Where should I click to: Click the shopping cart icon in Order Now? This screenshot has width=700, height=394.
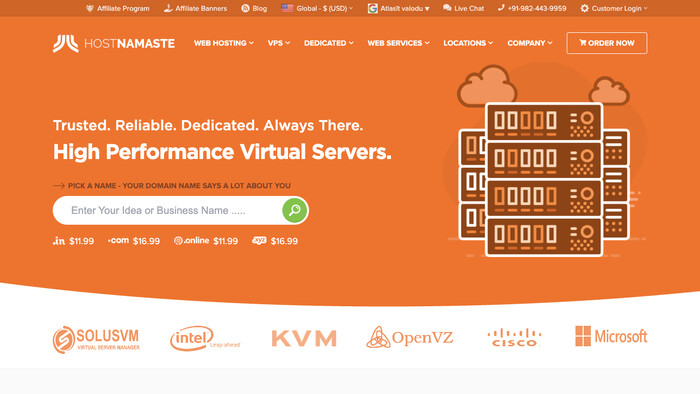(583, 43)
